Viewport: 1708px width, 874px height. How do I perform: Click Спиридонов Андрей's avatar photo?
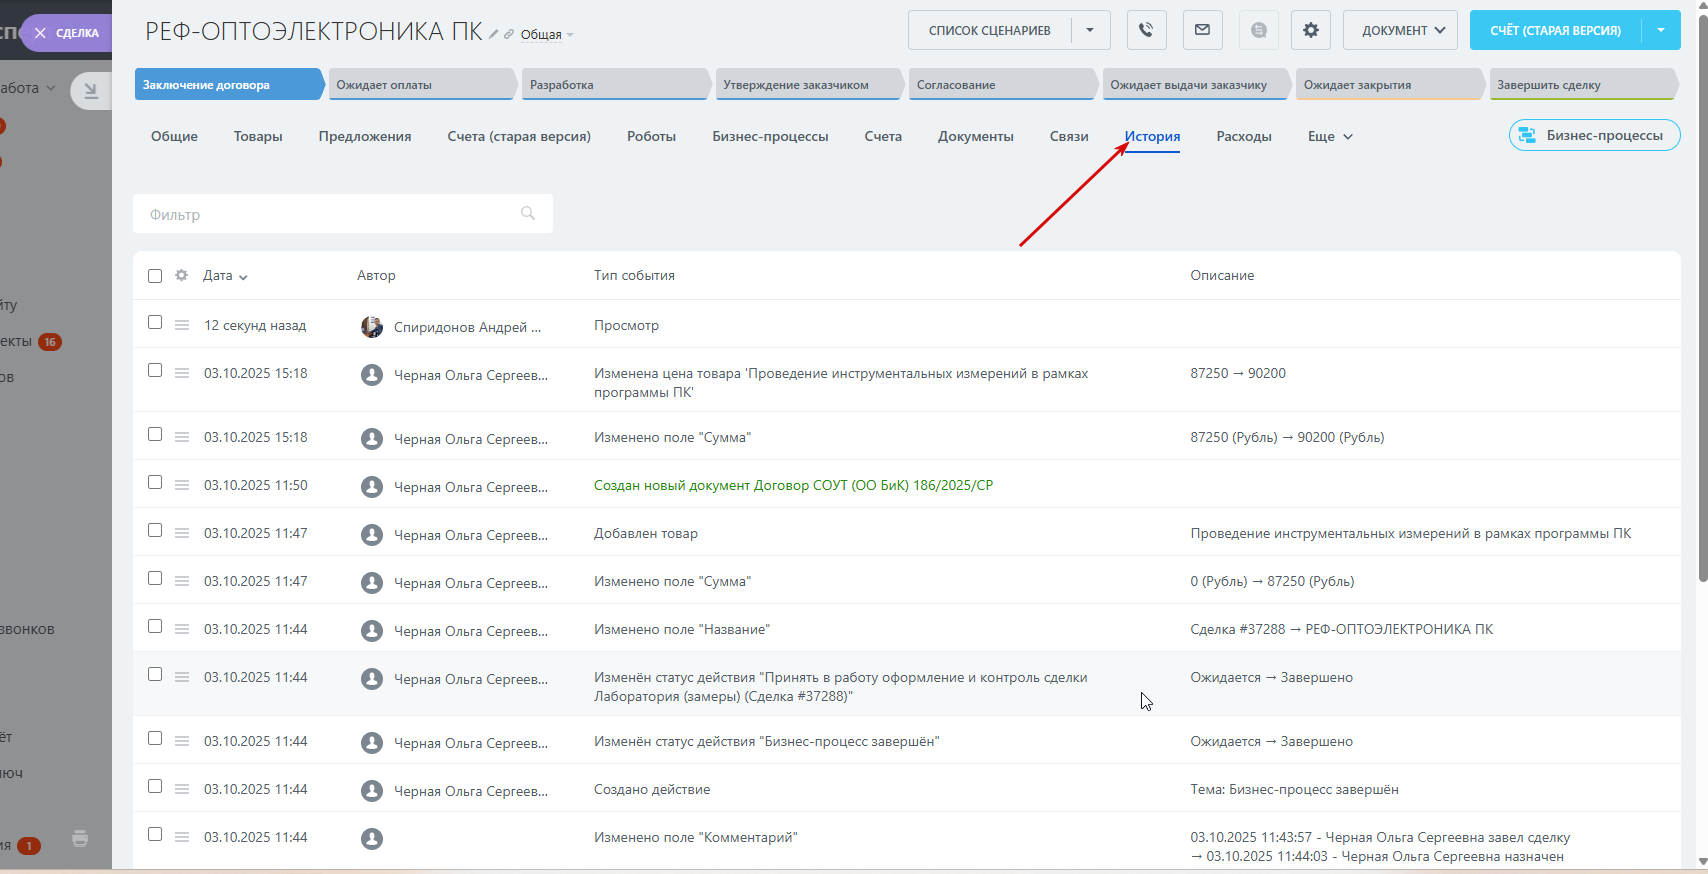click(372, 327)
